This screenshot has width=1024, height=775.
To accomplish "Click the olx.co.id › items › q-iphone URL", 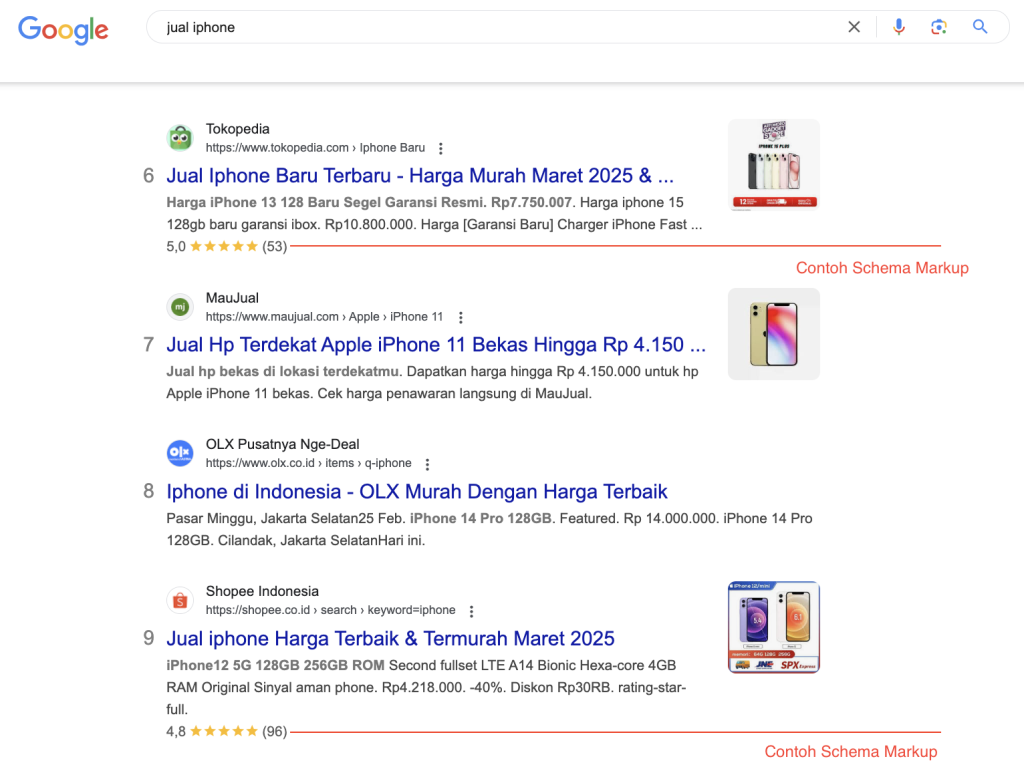I will [x=308, y=464].
